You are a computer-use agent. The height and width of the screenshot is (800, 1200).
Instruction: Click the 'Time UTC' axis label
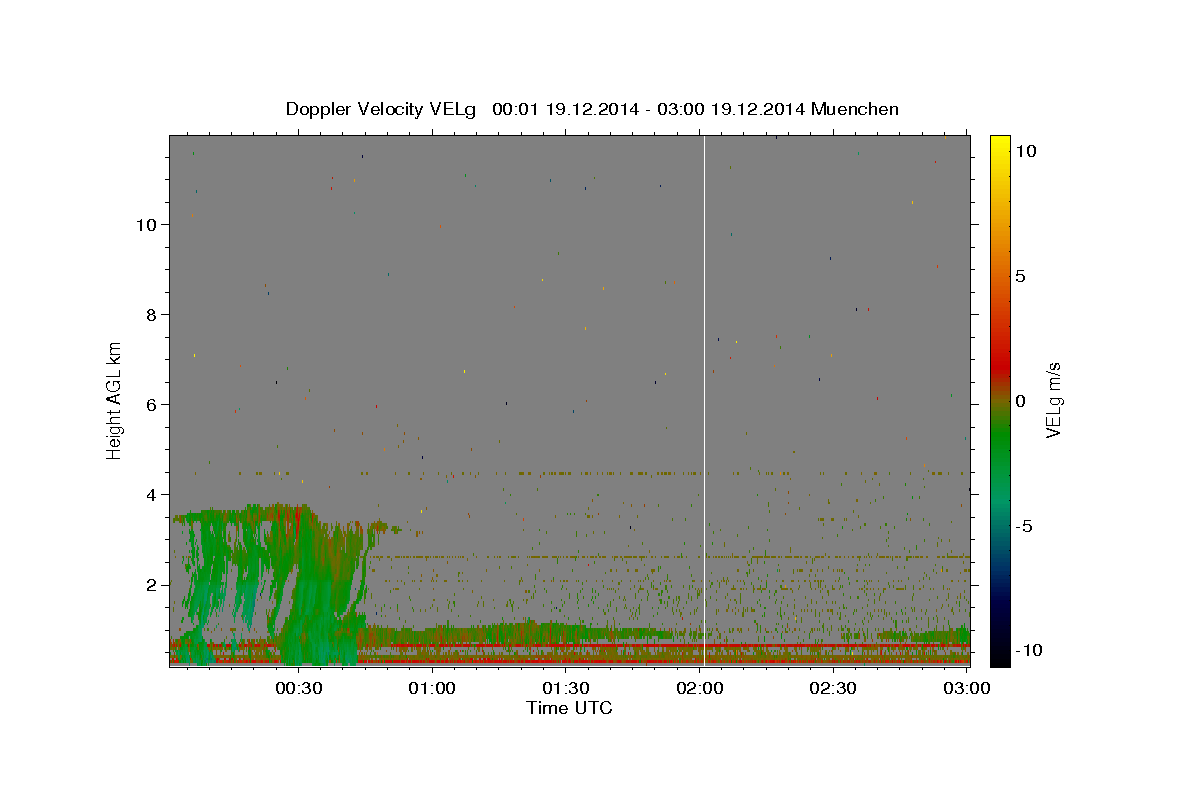[x=569, y=708]
